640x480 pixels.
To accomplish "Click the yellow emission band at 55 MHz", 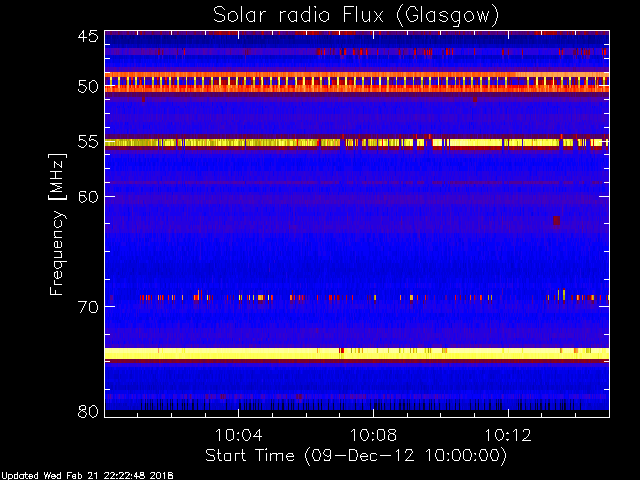I will tap(357, 142).
